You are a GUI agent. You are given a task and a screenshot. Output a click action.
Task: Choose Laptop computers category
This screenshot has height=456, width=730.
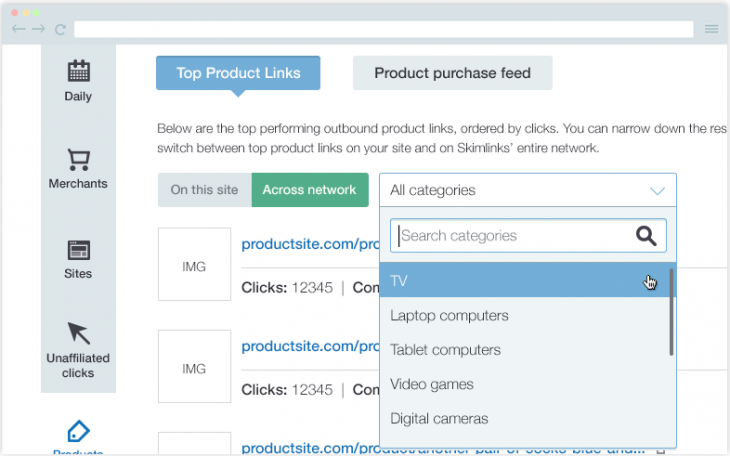click(x=449, y=316)
